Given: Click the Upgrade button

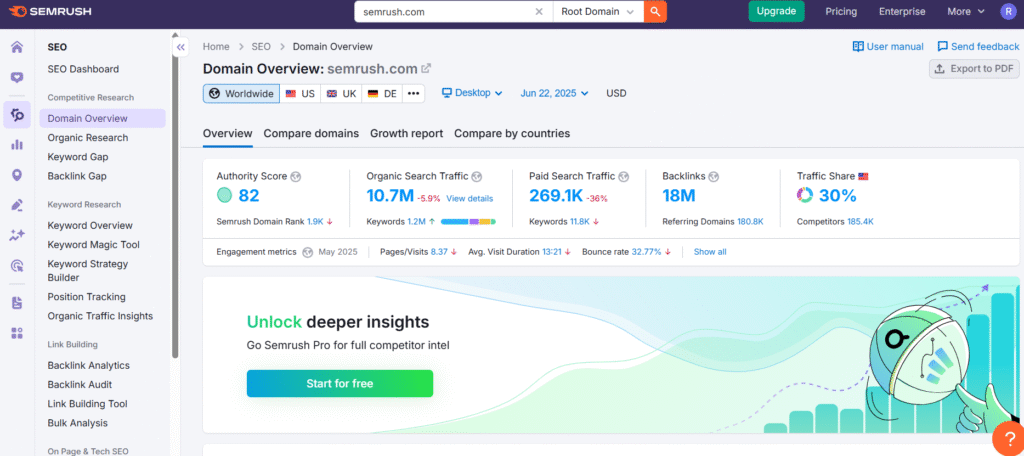Looking at the screenshot, I should pos(776,11).
